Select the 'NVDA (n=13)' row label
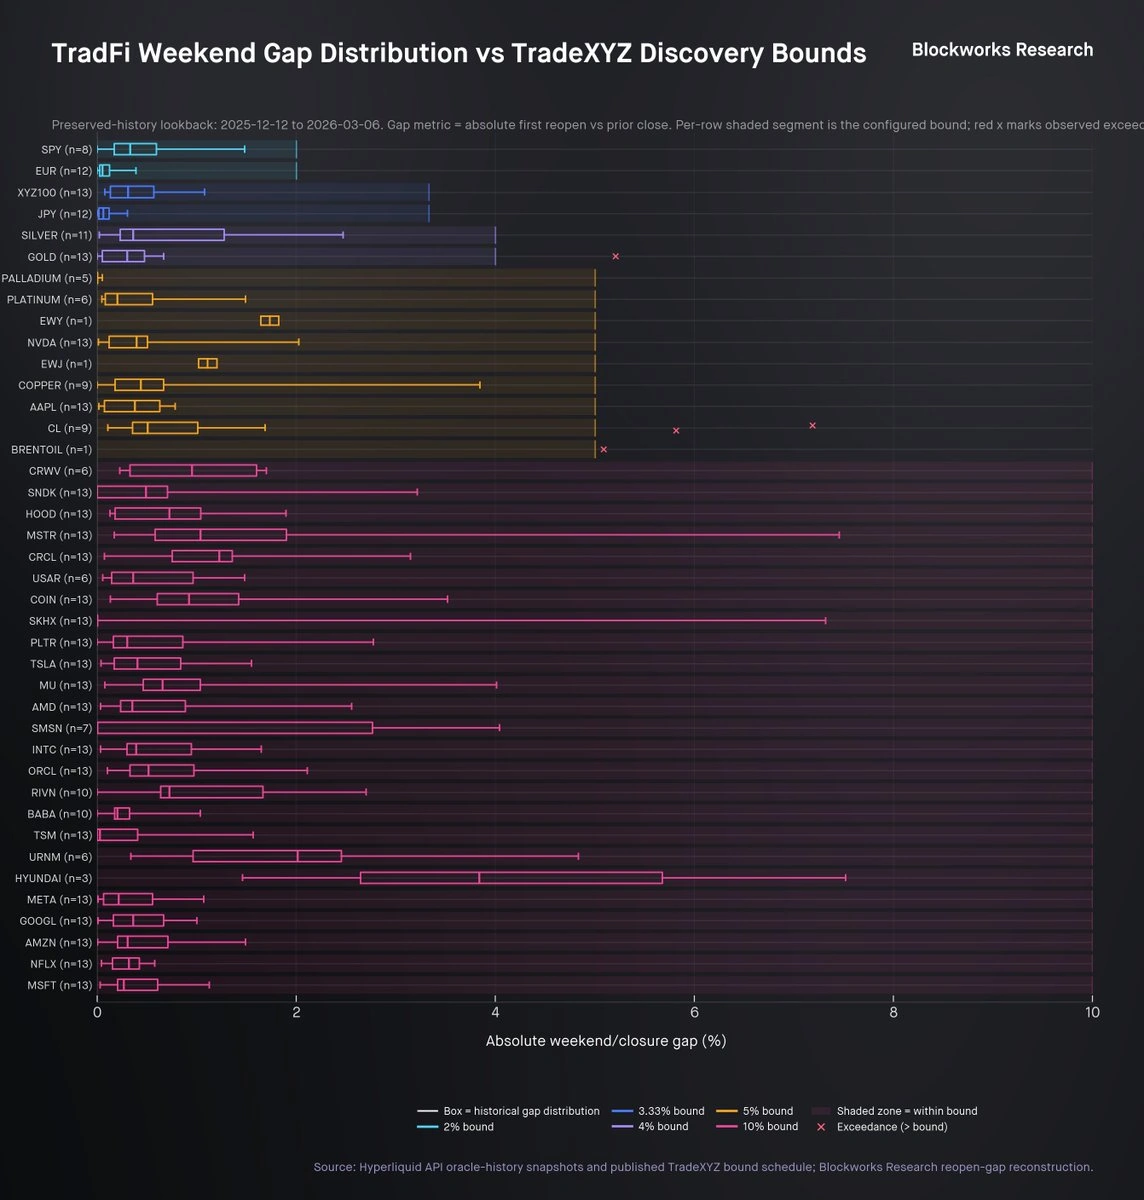This screenshot has width=1144, height=1200. 60,342
